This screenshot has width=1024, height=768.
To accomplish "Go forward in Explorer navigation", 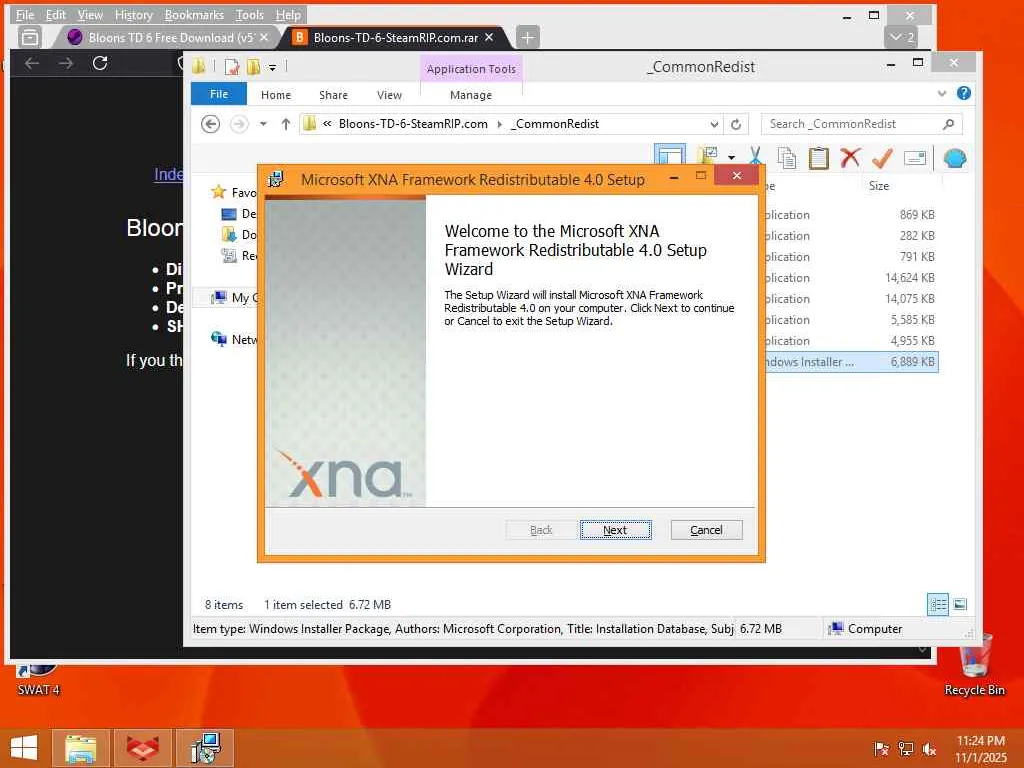I will pyautogui.click(x=239, y=123).
